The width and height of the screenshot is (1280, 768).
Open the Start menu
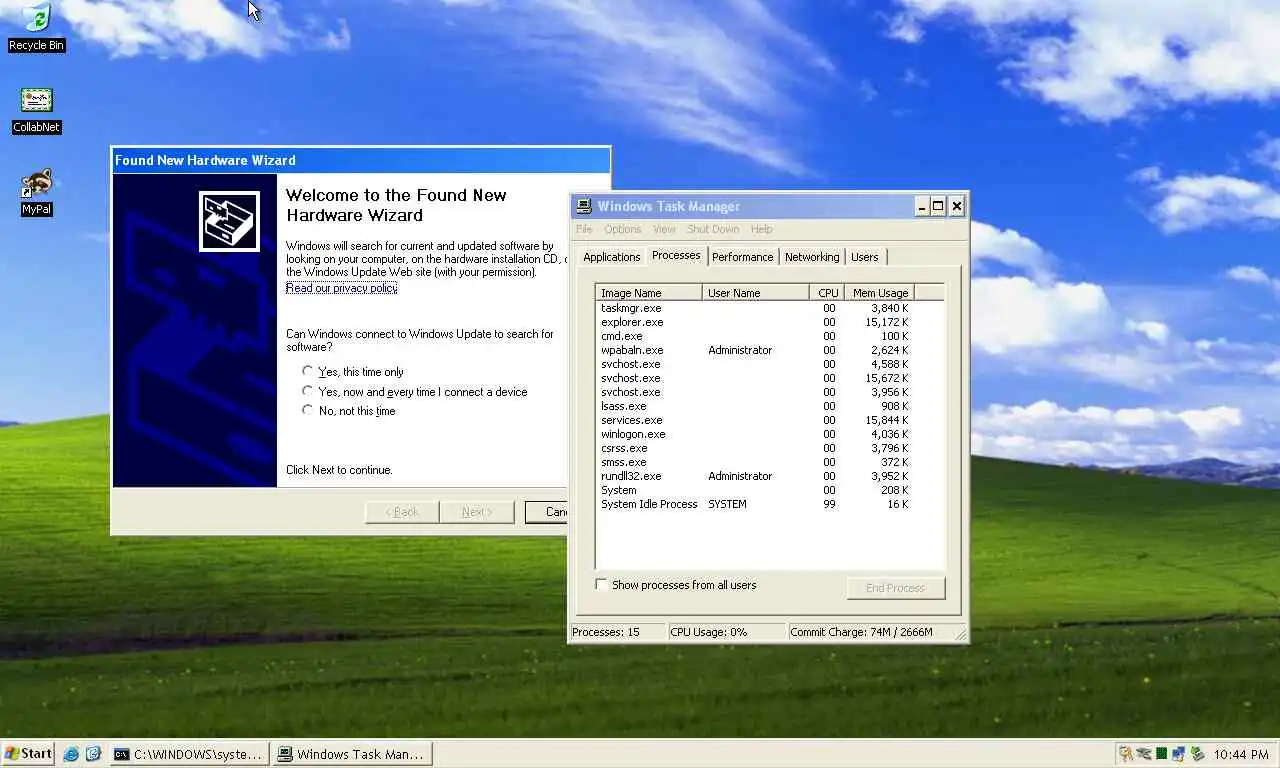tap(29, 754)
